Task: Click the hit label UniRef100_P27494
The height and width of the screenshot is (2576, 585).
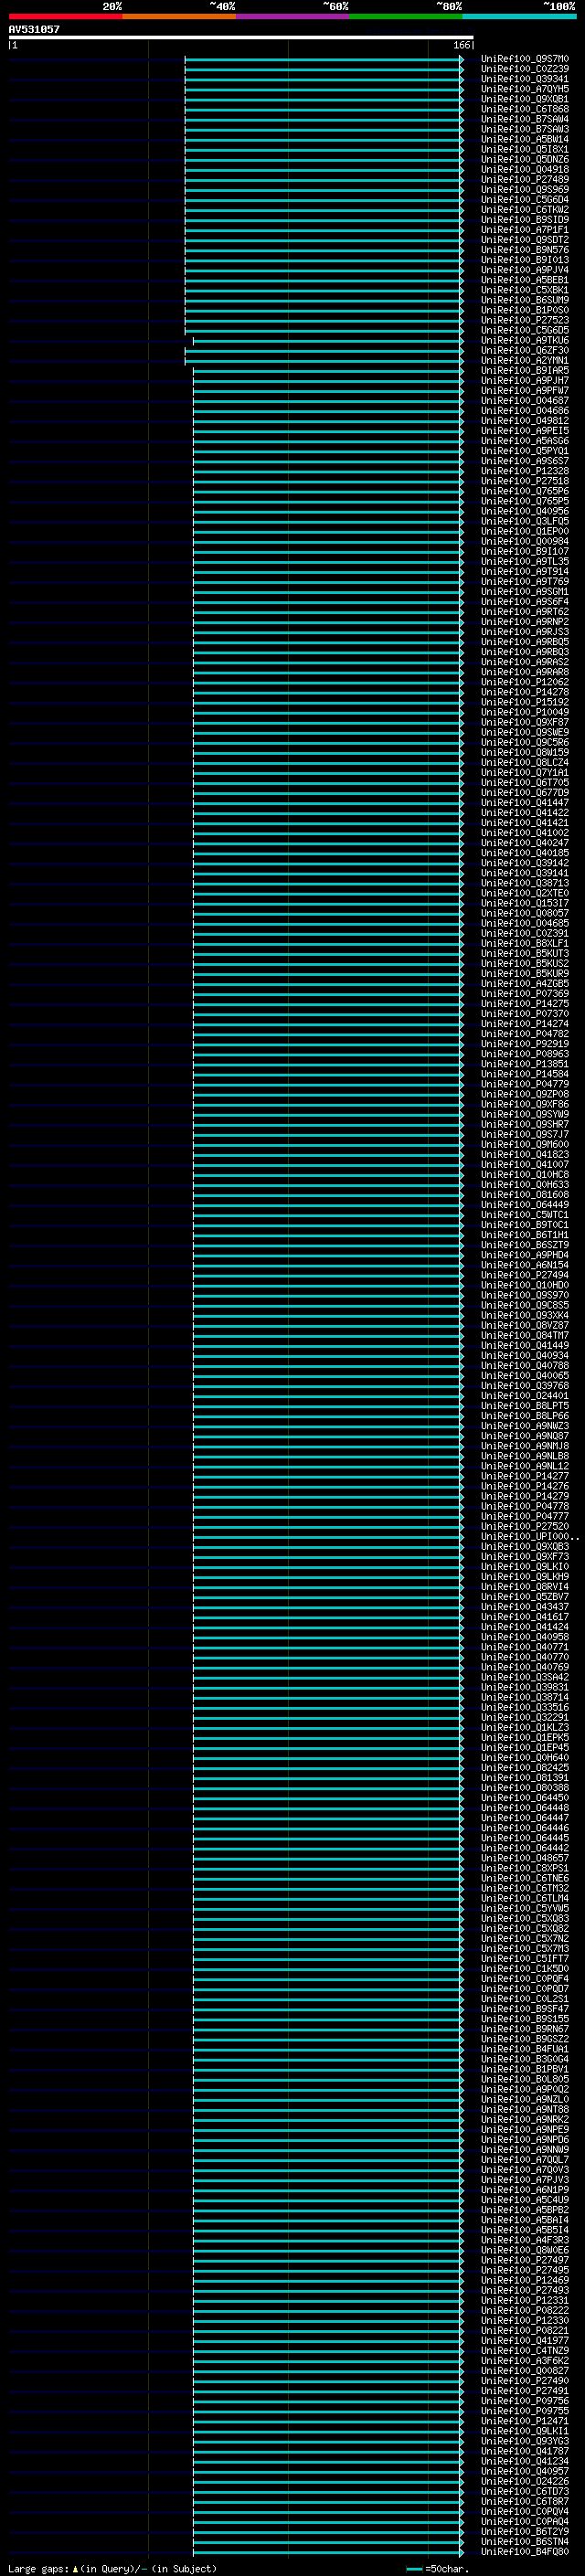Action: pyautogui.click(x=525, y=1275)
